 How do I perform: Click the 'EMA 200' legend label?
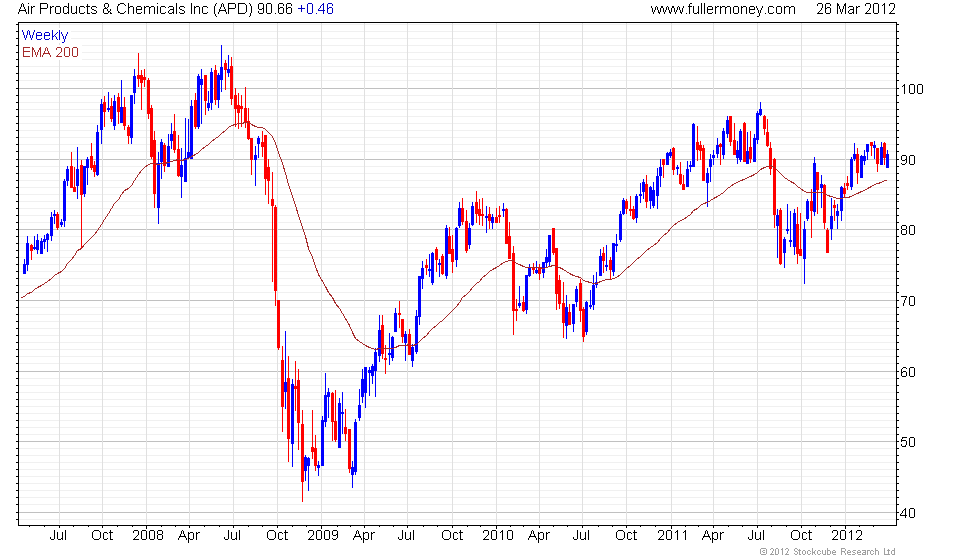[50, 52]
